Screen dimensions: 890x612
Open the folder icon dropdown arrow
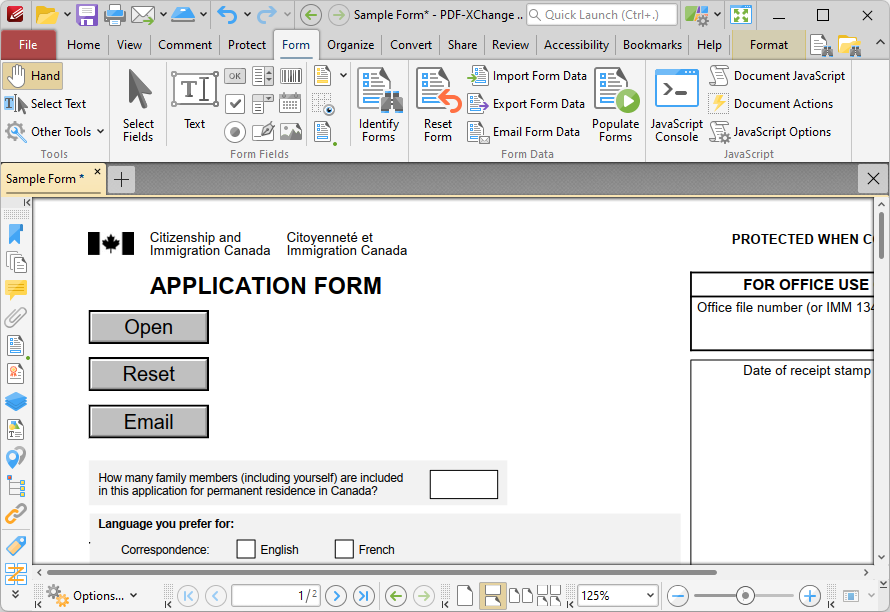66,15
